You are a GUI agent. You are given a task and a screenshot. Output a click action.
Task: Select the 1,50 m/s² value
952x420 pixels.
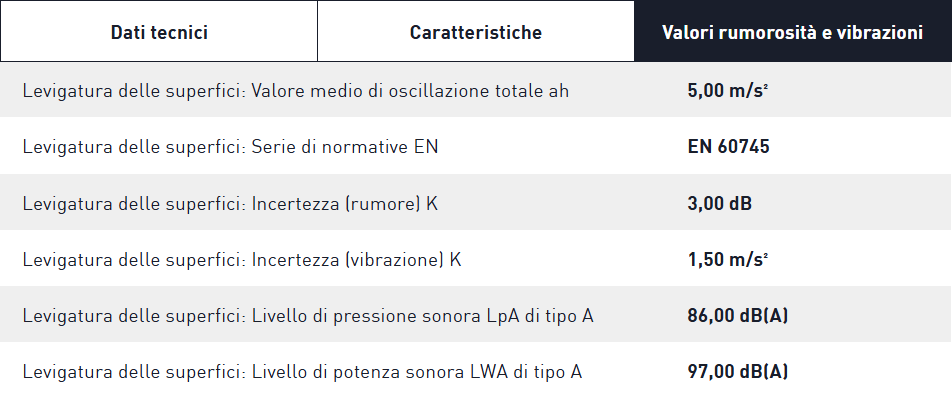coord(728,260)
